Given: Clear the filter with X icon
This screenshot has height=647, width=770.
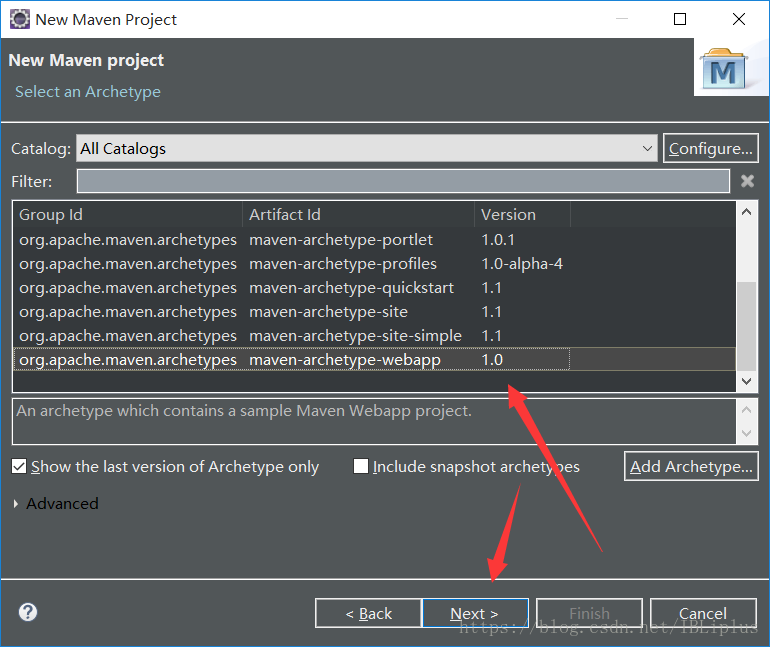Looking at the screenshot, I should click(x=747, y=181).
